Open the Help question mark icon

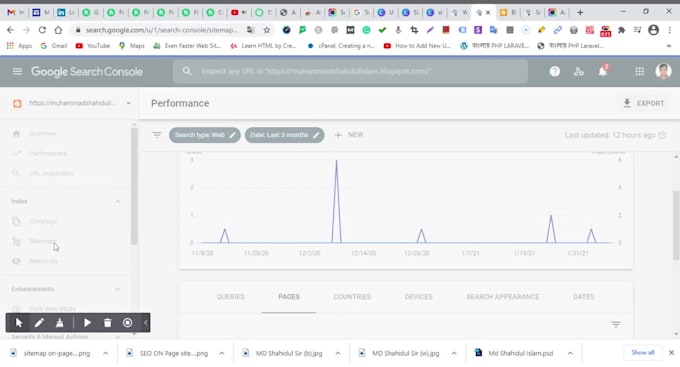click(555, 72)
